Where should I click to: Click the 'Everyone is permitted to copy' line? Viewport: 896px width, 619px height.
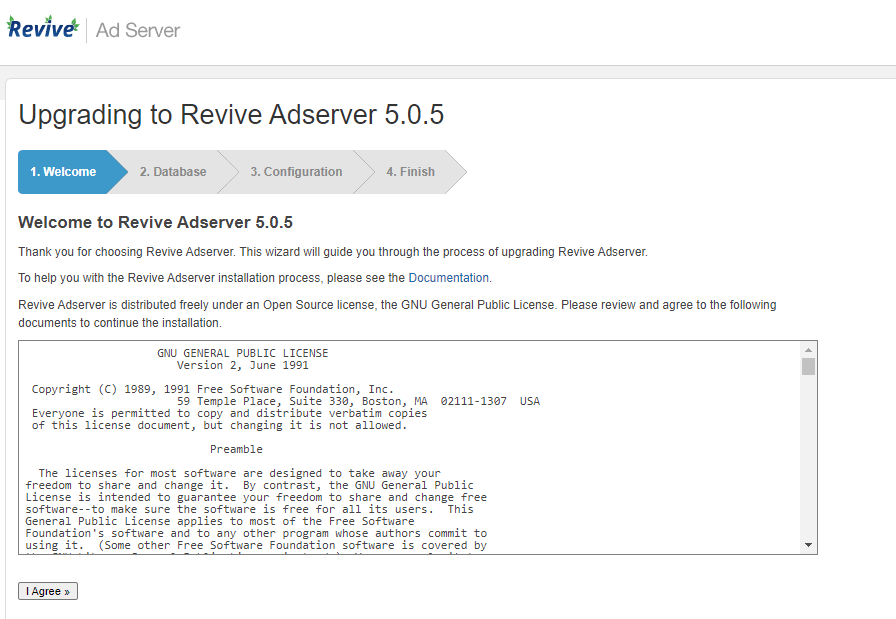[x=229, y=413]
